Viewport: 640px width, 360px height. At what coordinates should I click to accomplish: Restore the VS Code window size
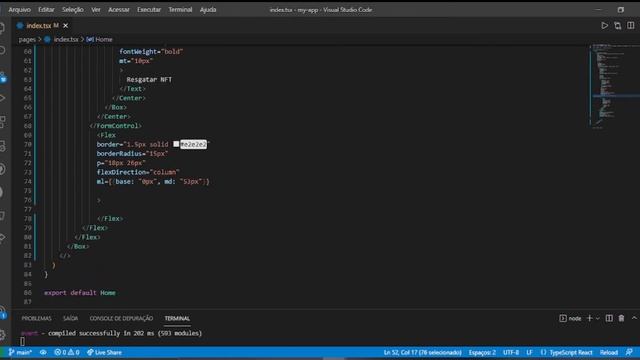click(x=620, y=9)
